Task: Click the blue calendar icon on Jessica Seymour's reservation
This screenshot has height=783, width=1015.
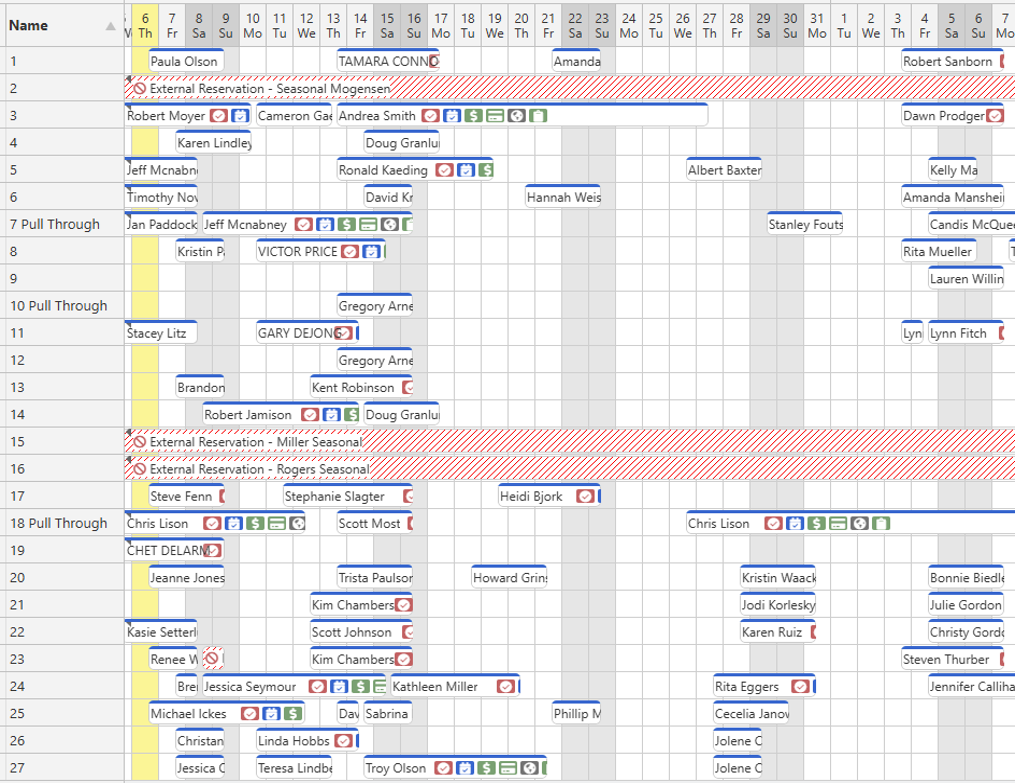Action: coord(339,687)
